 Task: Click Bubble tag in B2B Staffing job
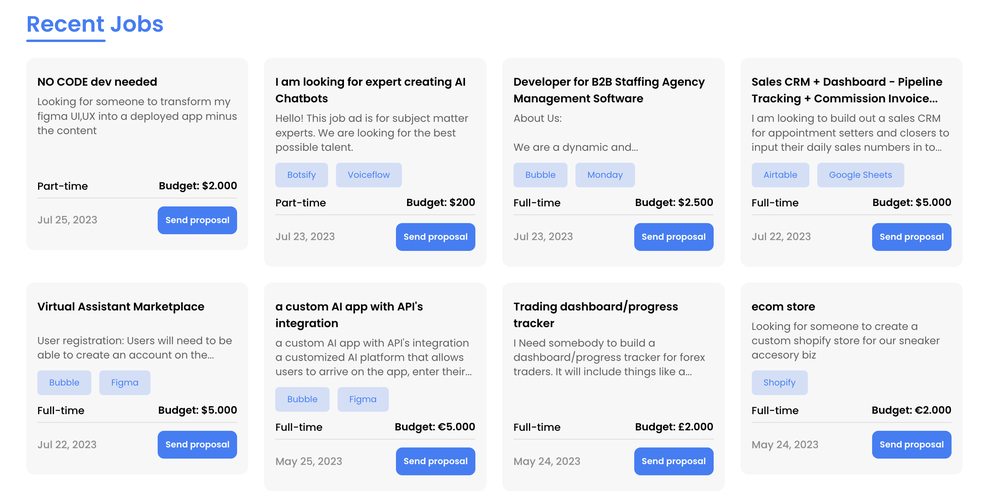tap(540, 175)
